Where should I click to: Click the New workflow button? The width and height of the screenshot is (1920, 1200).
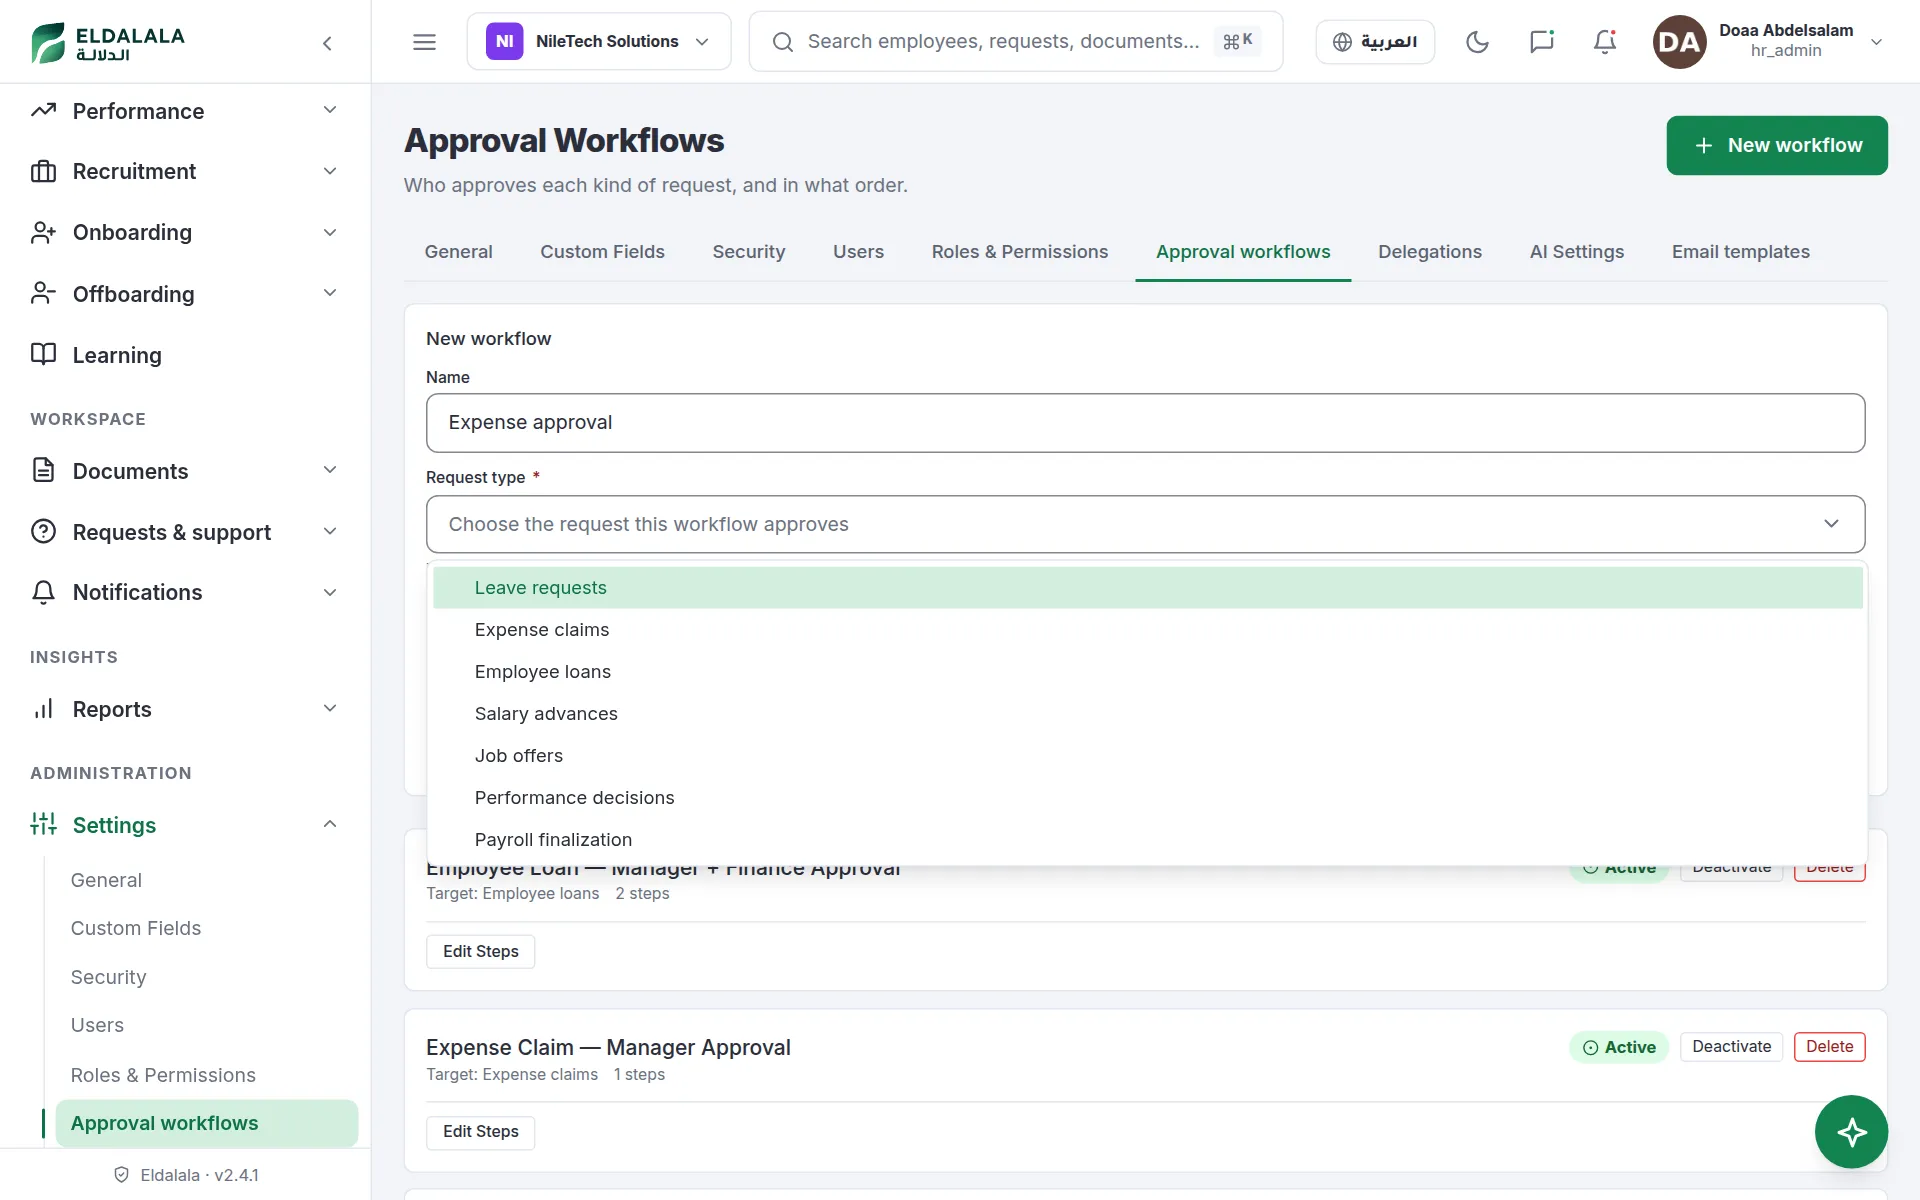tap(1776, 145)
